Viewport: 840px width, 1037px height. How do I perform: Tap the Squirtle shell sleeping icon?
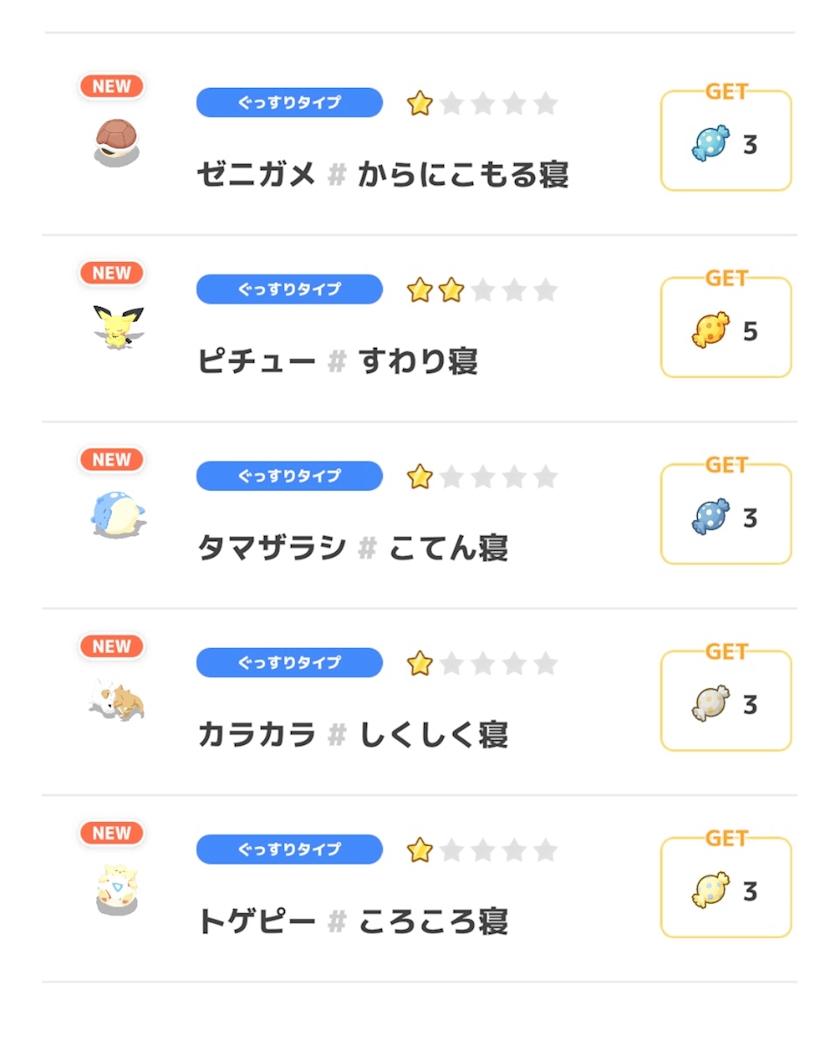click(x=116, y=141)
